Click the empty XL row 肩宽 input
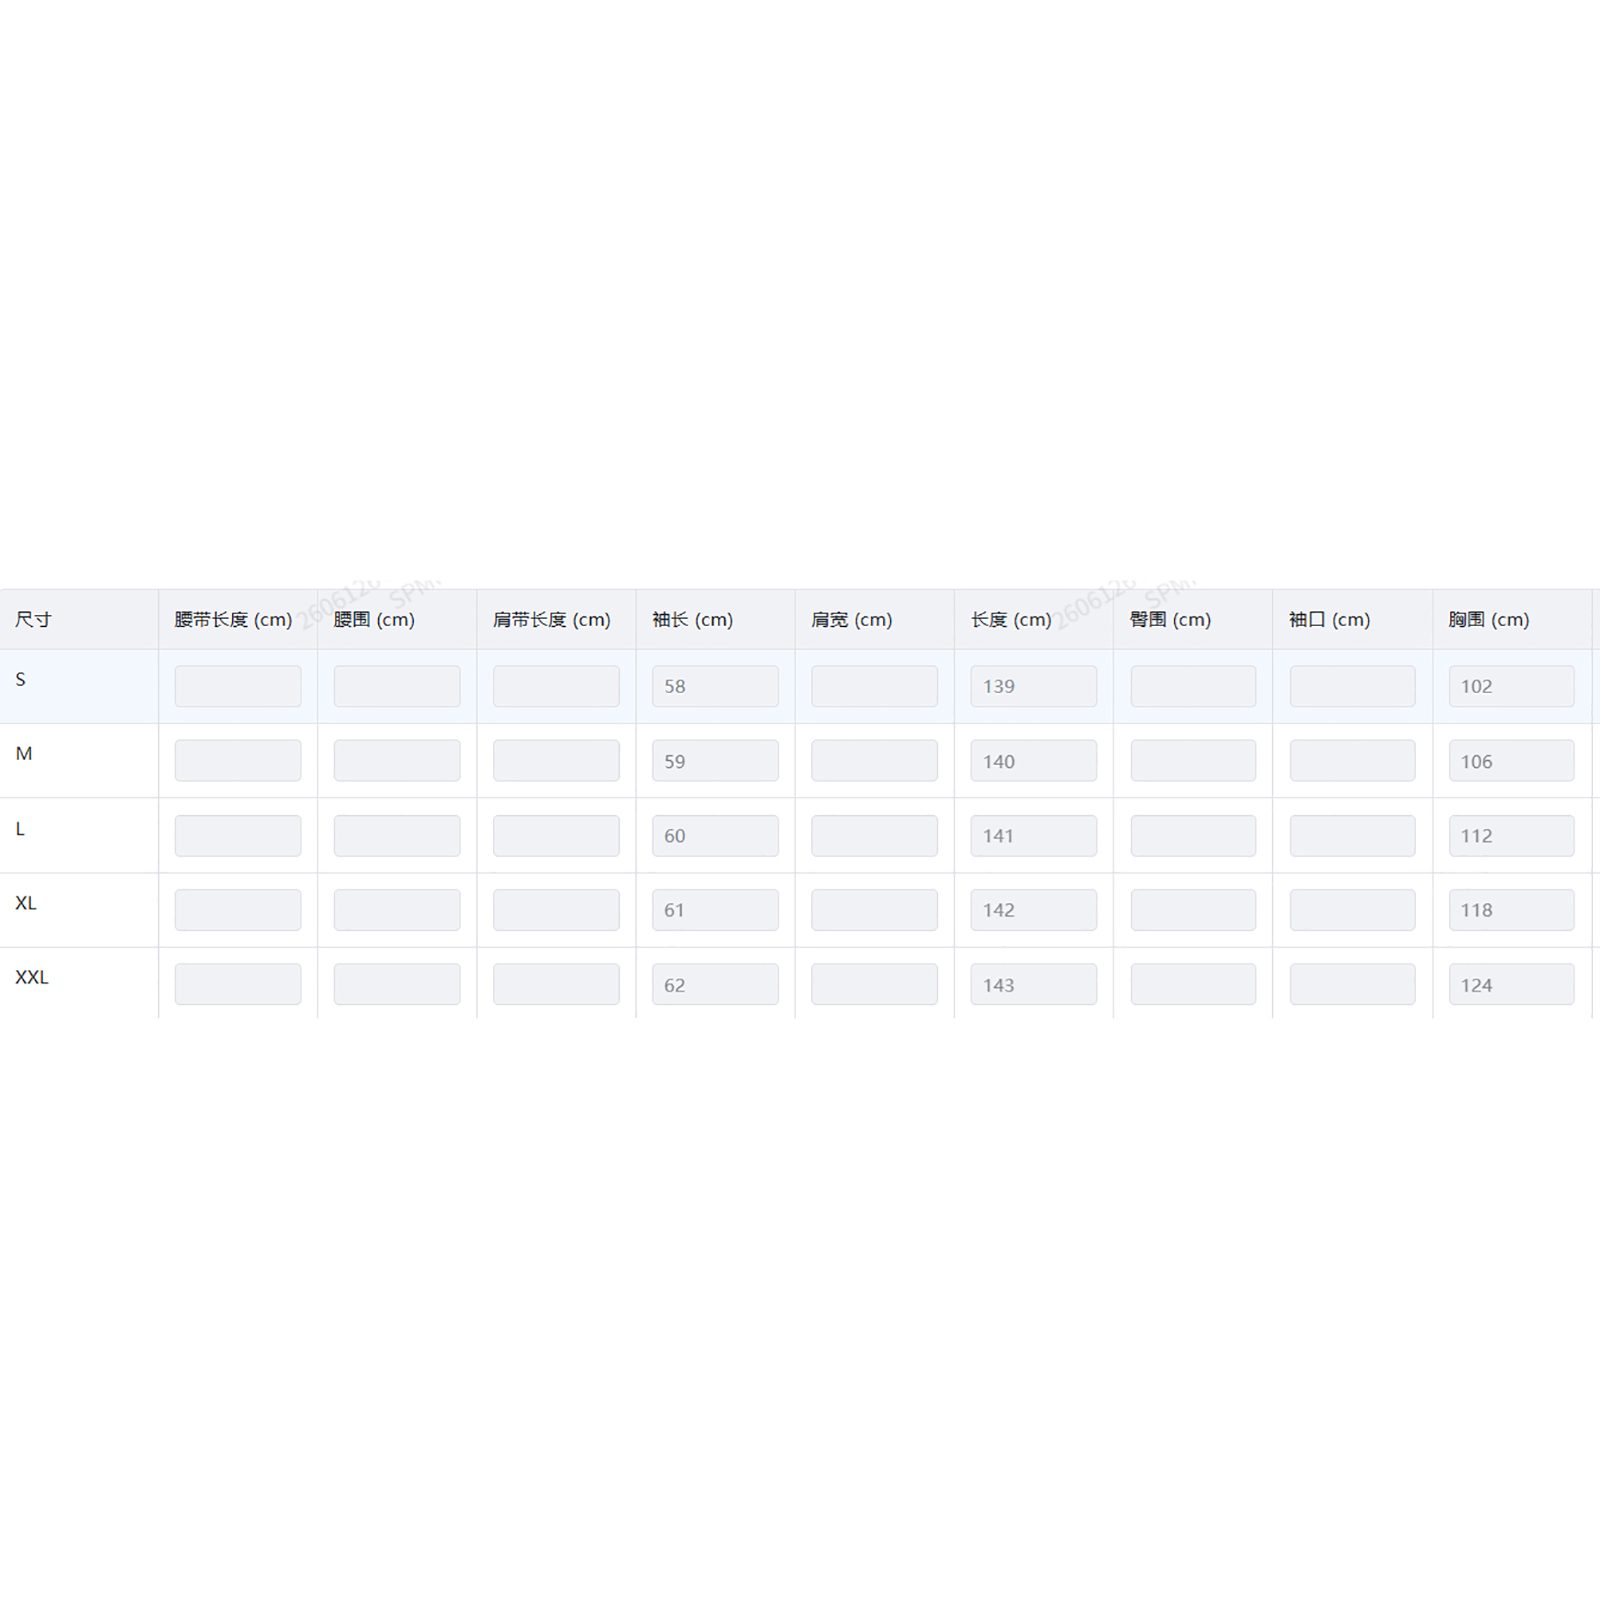Viewport: 1600px width, 1600px height. [874, 910]
